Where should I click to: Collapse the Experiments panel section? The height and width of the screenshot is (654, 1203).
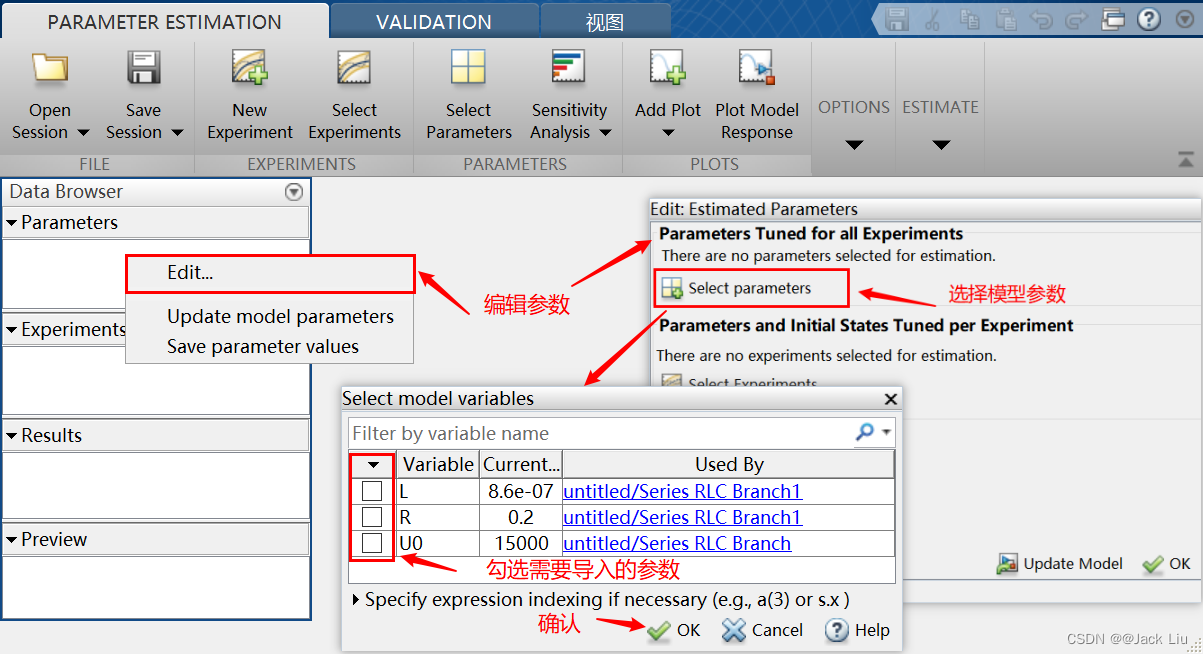pos(12,330)
